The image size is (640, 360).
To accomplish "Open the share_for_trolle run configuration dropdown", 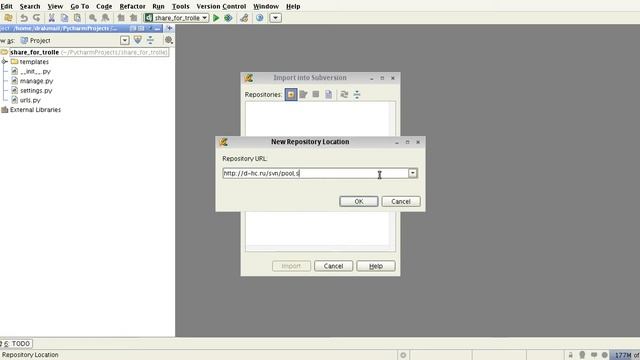I will (177, 18).
